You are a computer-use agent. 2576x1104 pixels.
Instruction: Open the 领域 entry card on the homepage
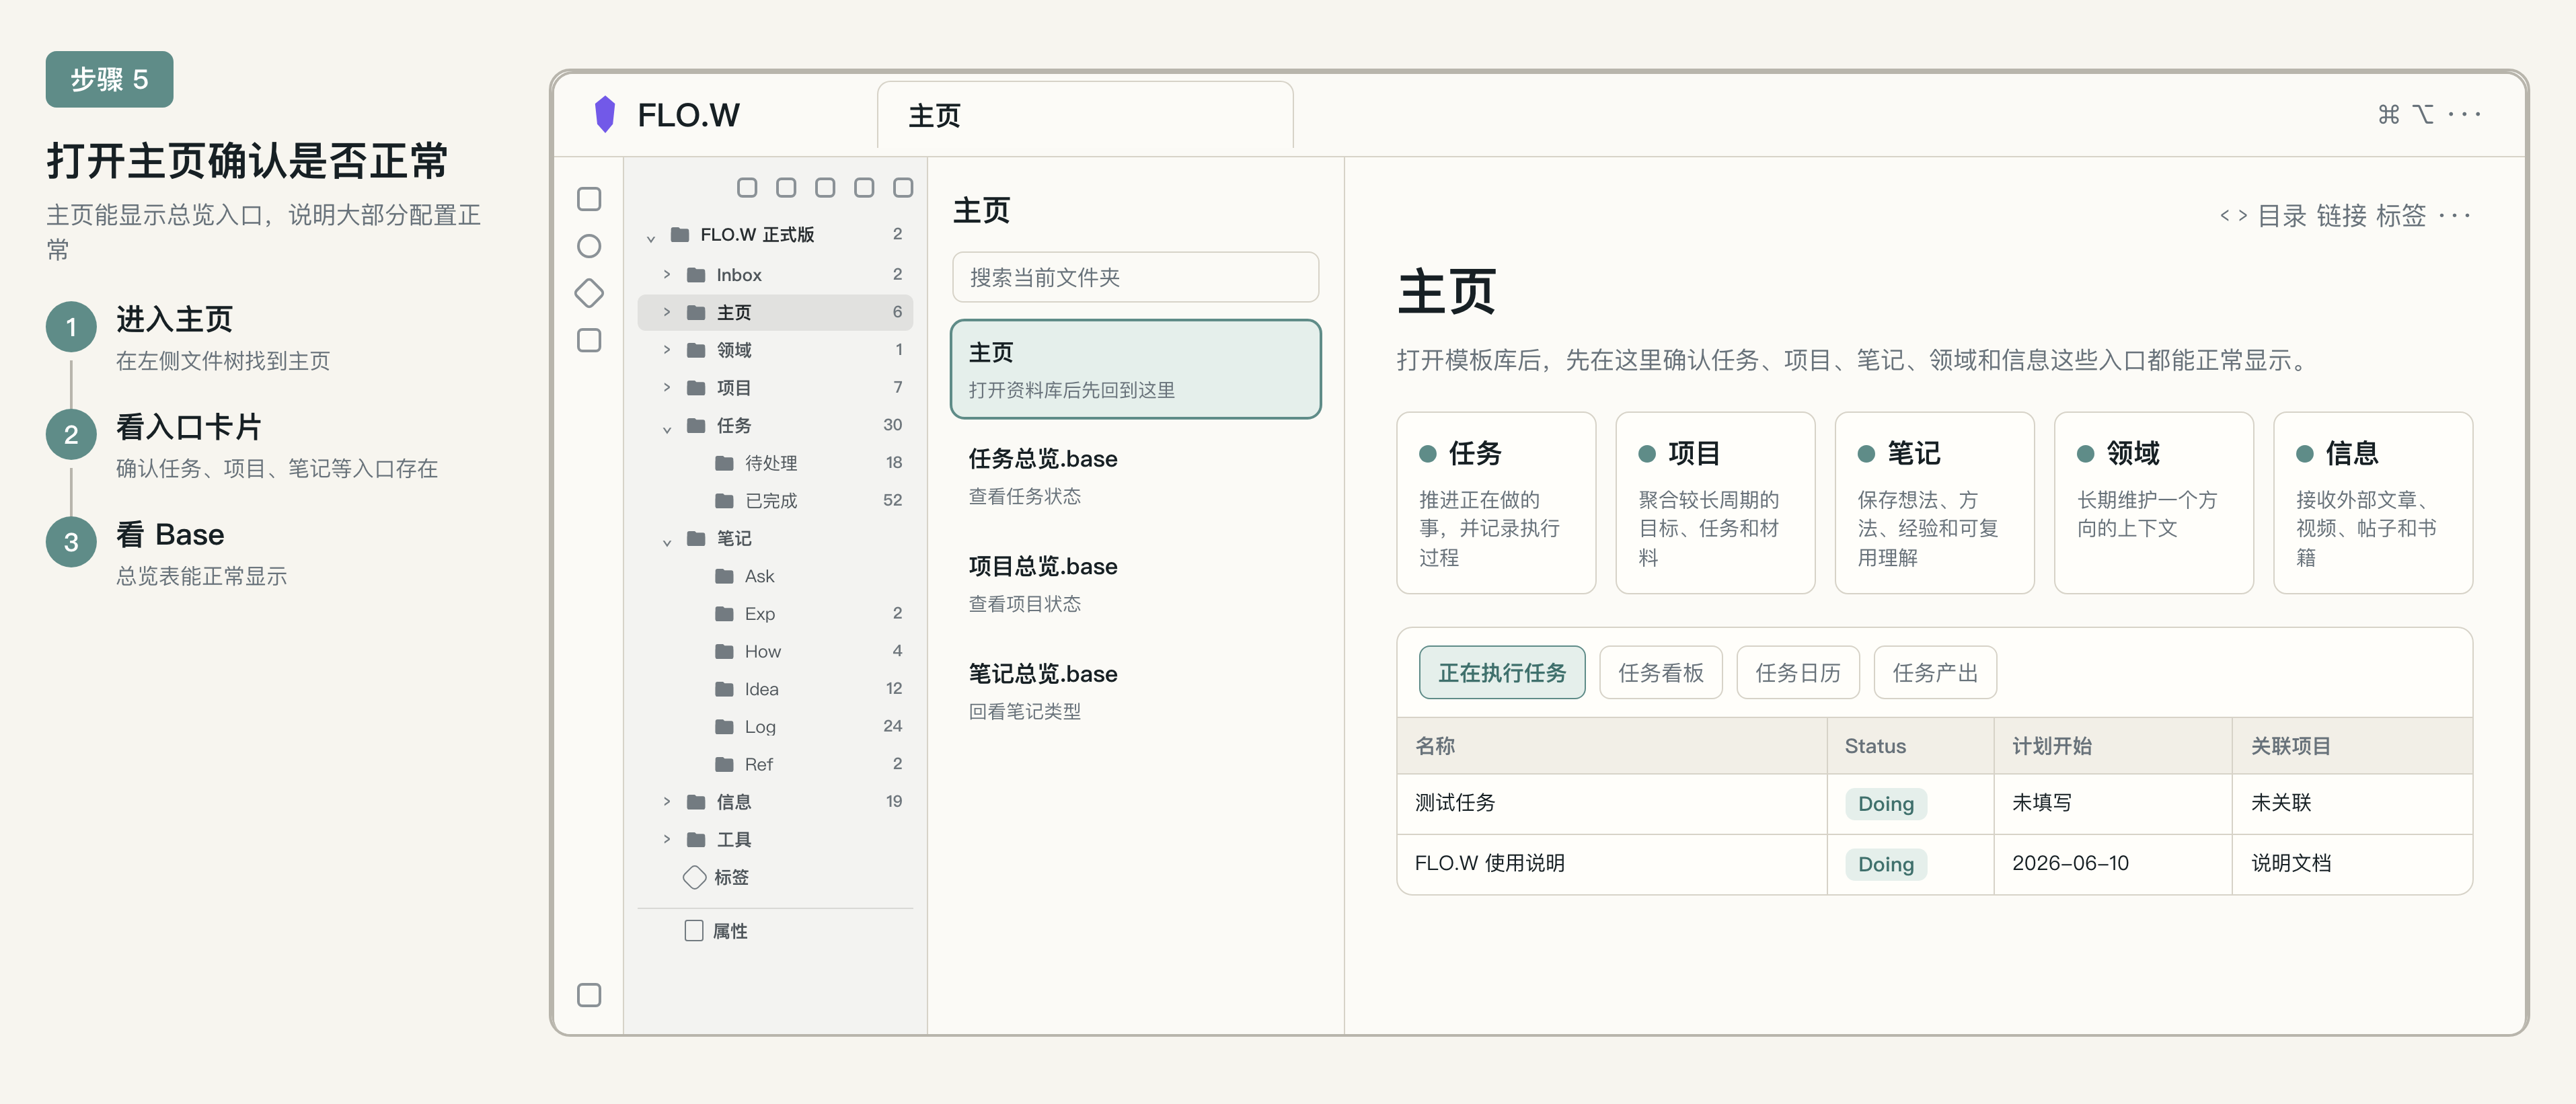[x=2153, y=502]
